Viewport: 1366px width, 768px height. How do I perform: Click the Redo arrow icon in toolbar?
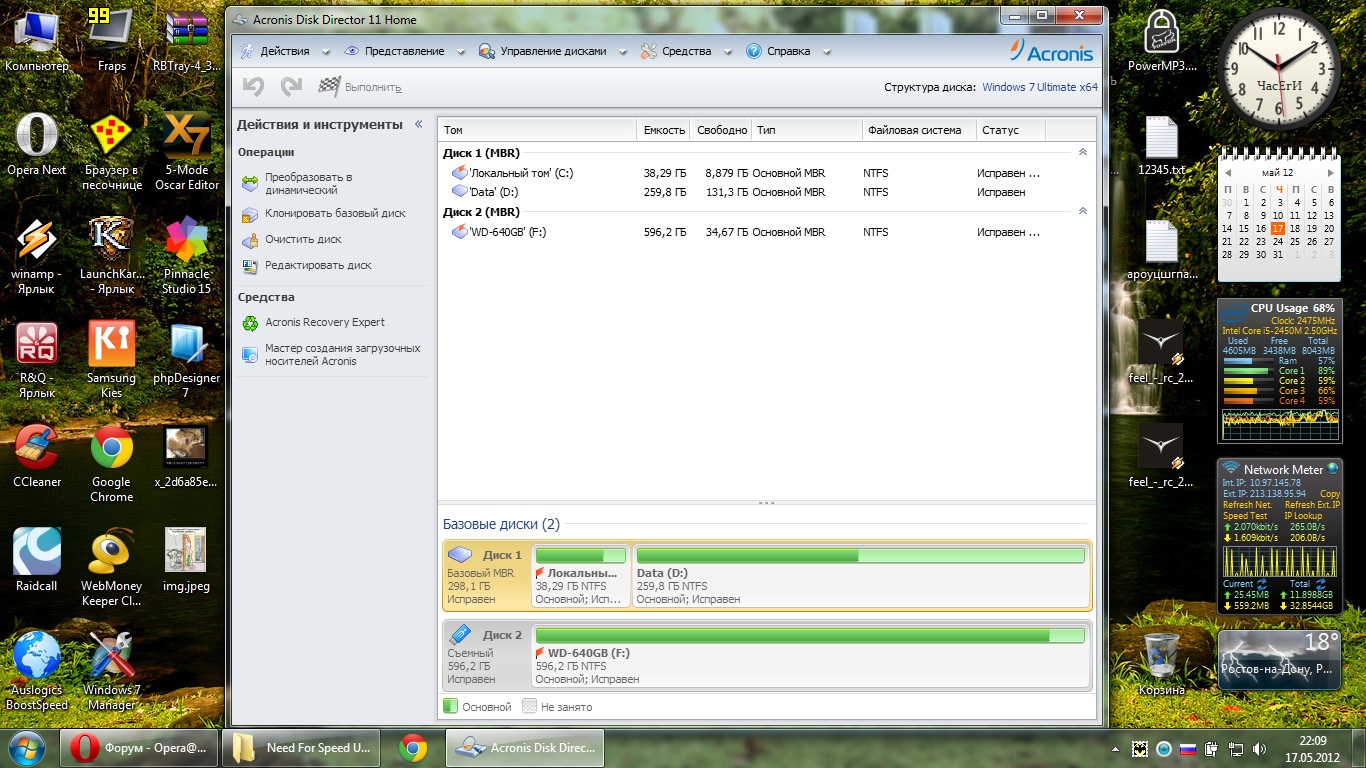[291, 87]
